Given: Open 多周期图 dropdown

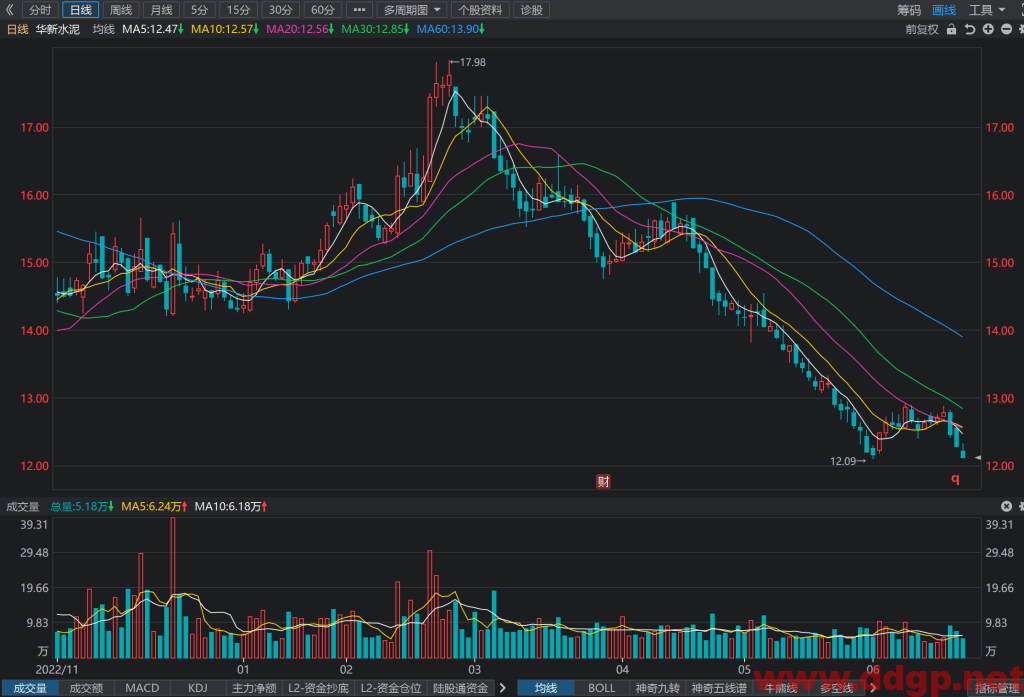Looking at the screenshot, I should click(x=412, y=10).
